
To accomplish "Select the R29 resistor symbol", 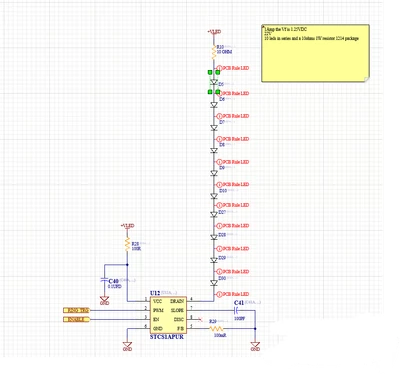I will pos(216,329).
